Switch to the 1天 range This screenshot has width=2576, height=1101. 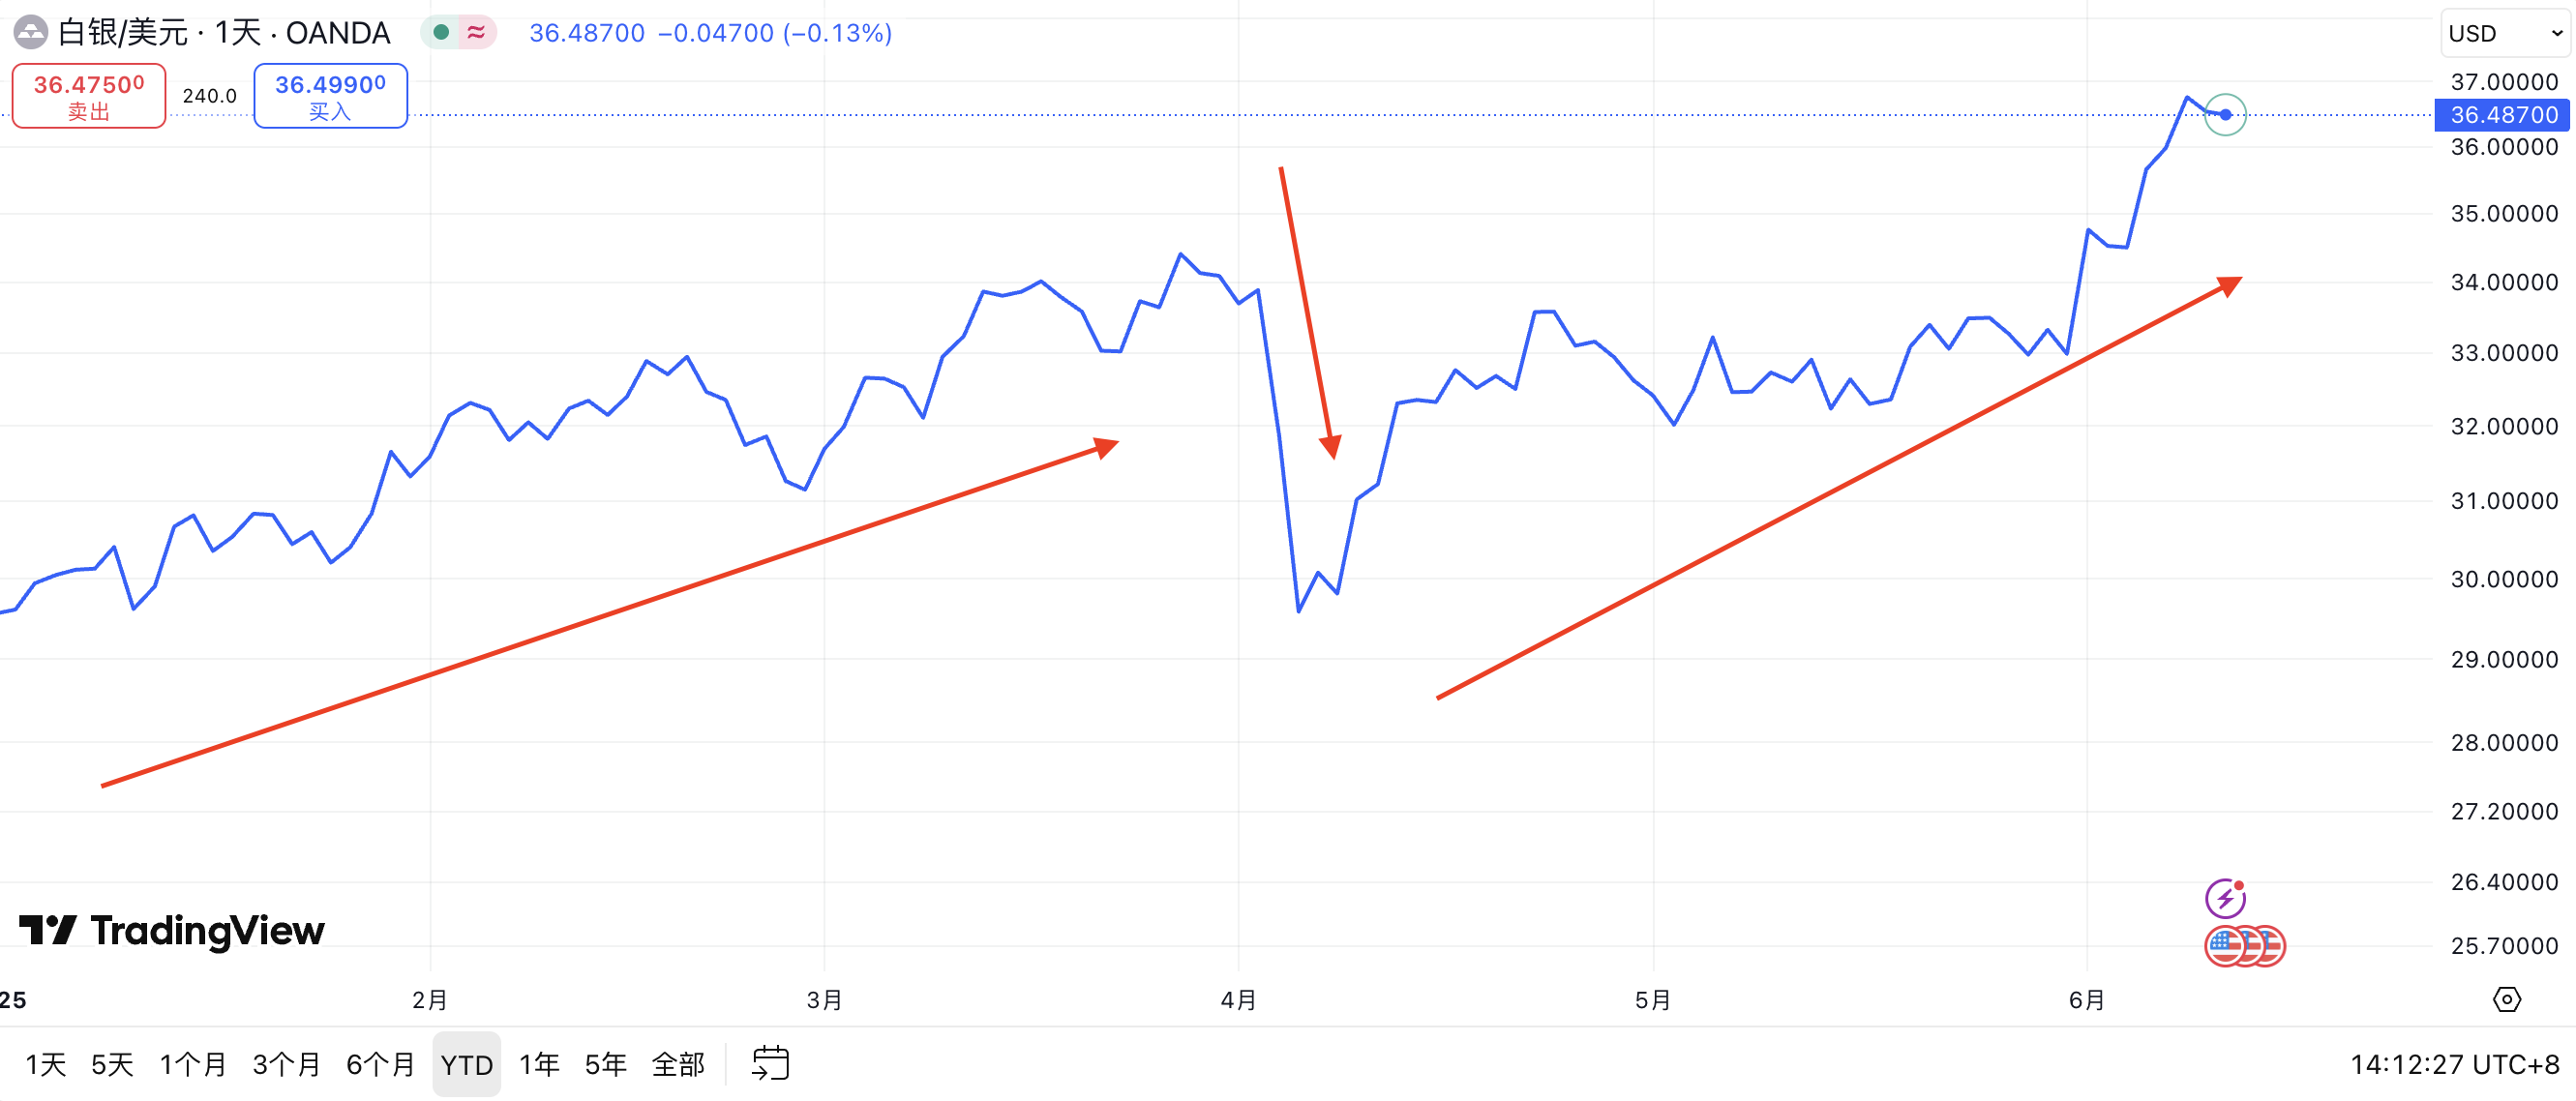(x=46, y=1064)
